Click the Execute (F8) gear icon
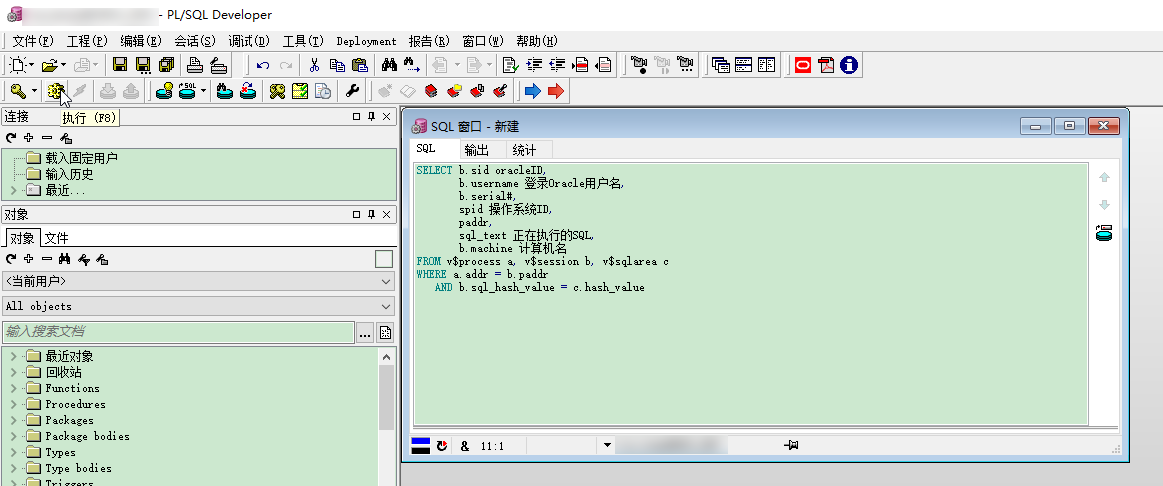The width and height of the screenshot is (1163, 486). coord(56,91)
